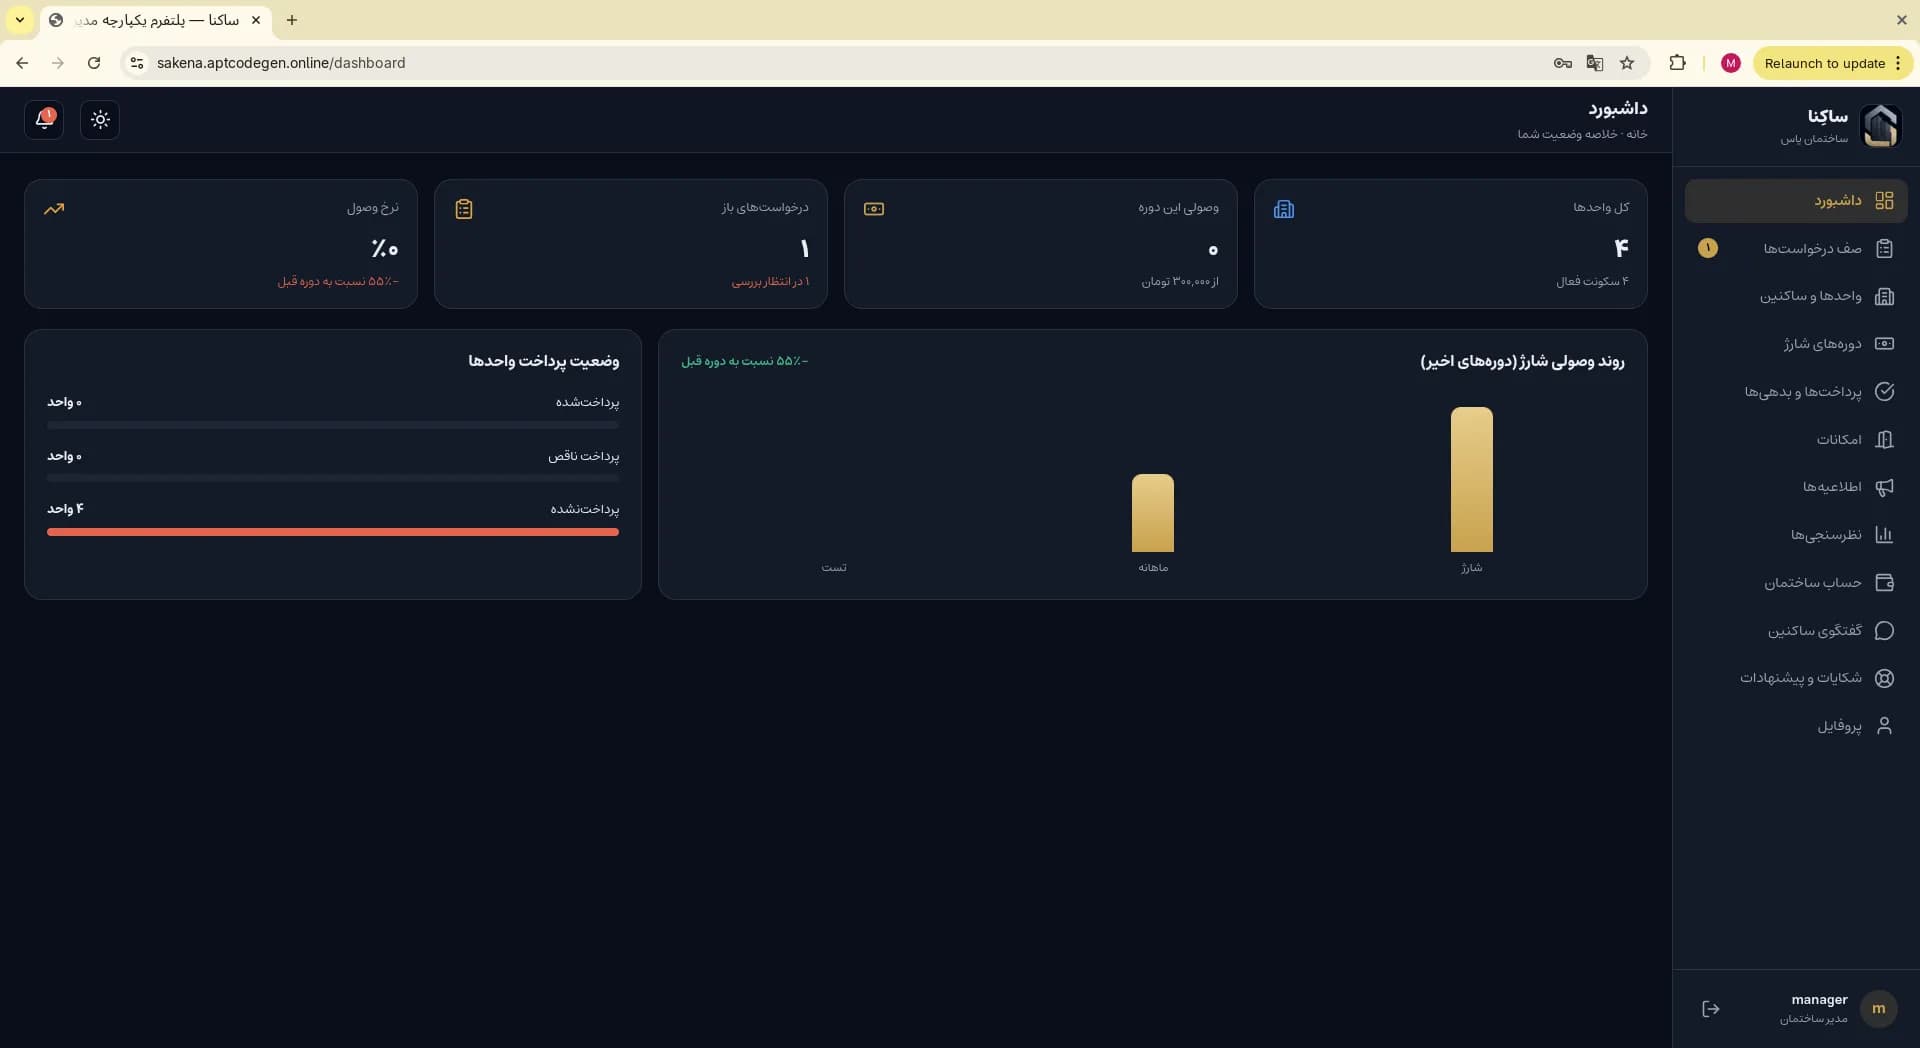Click the browser reload button

point(94,63)
